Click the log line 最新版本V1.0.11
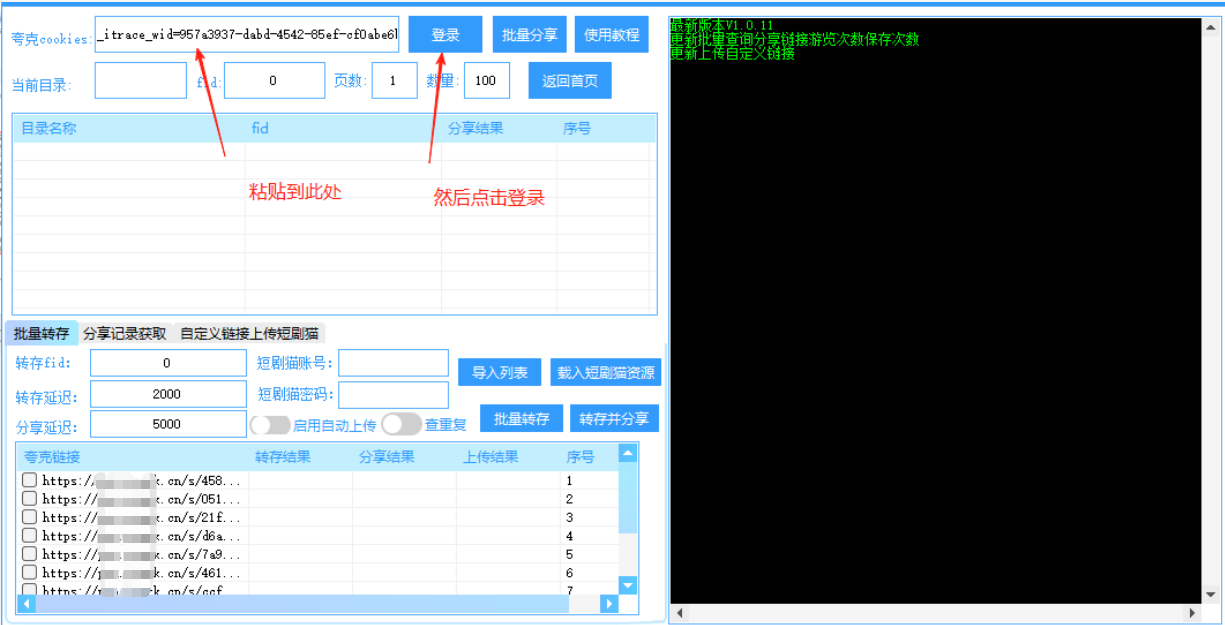Screen dimensions: 1225x625 tap(722, 25)
